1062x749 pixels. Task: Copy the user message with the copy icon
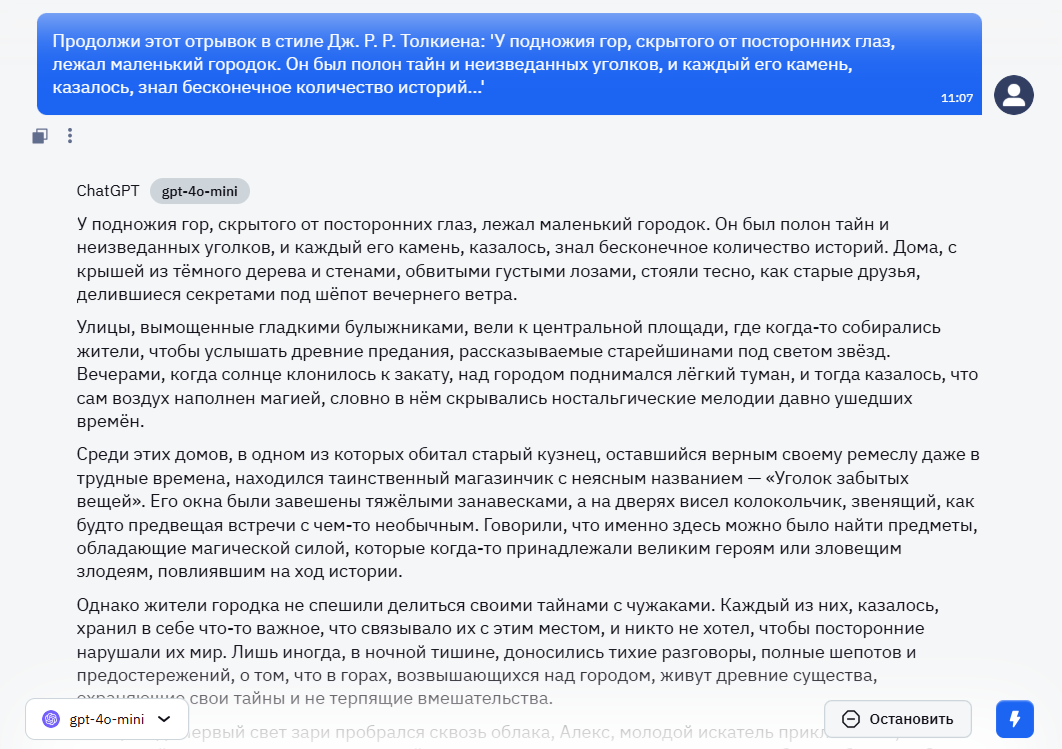[x=40, y=136]
